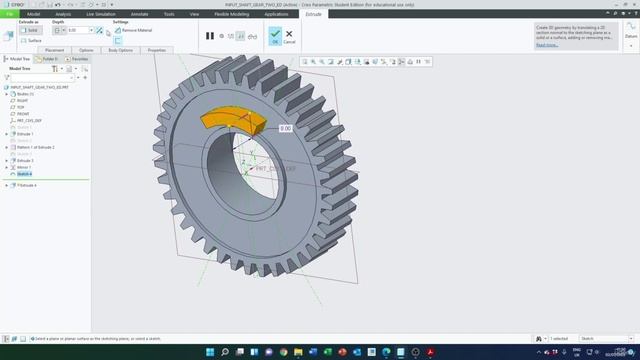Screen dimensions: 640x360
Task: Expand the Extrude 1 feature
Action: tap(7, 134)
